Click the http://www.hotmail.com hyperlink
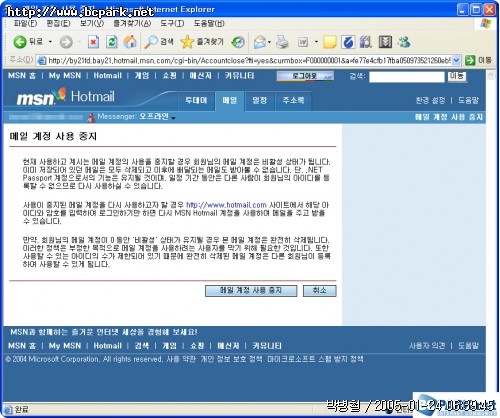Screen dimensions: 500x418 pos(226,205)
